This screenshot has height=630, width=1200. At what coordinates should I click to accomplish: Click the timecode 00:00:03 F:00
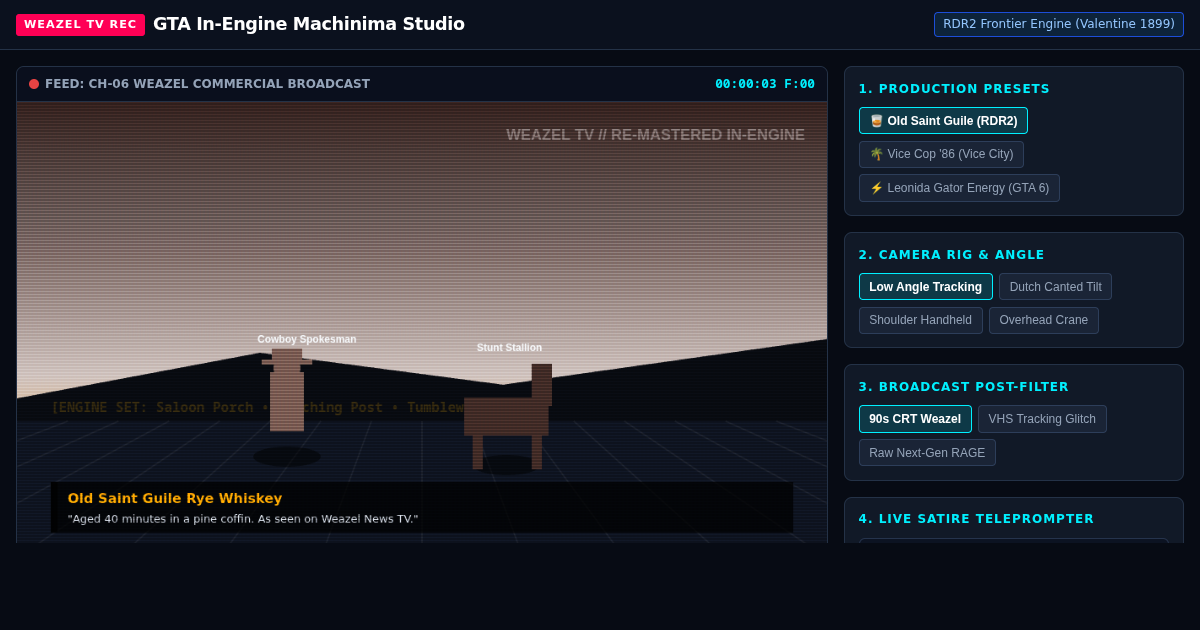click(765, 84)
